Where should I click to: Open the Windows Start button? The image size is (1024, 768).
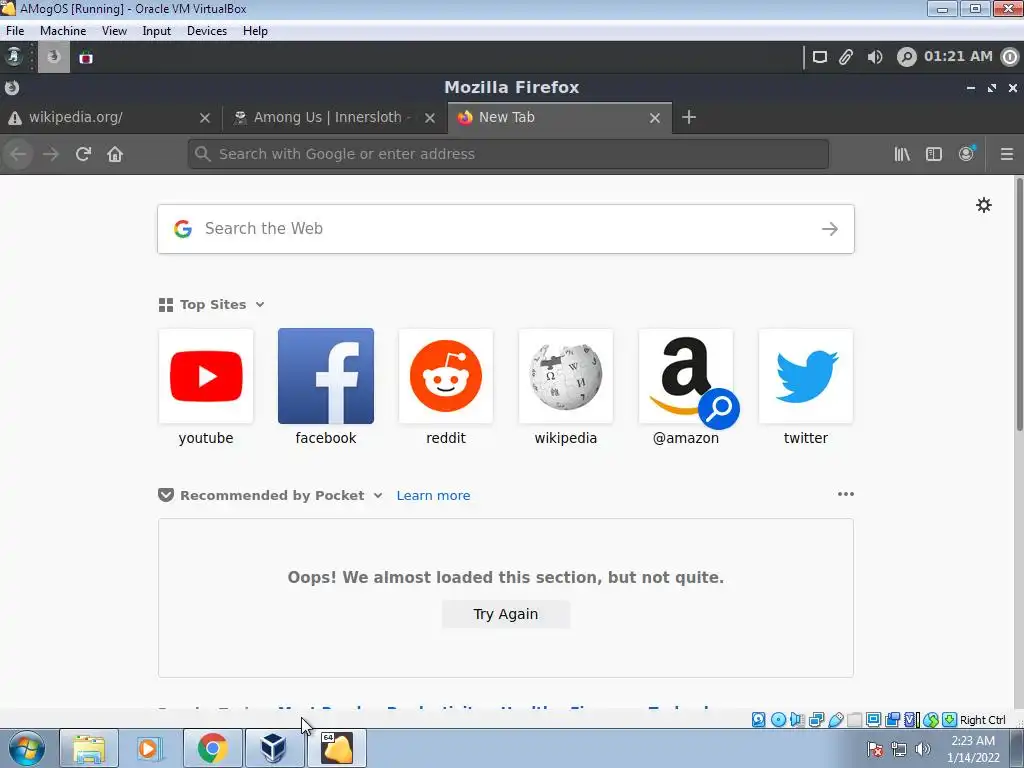27,748
